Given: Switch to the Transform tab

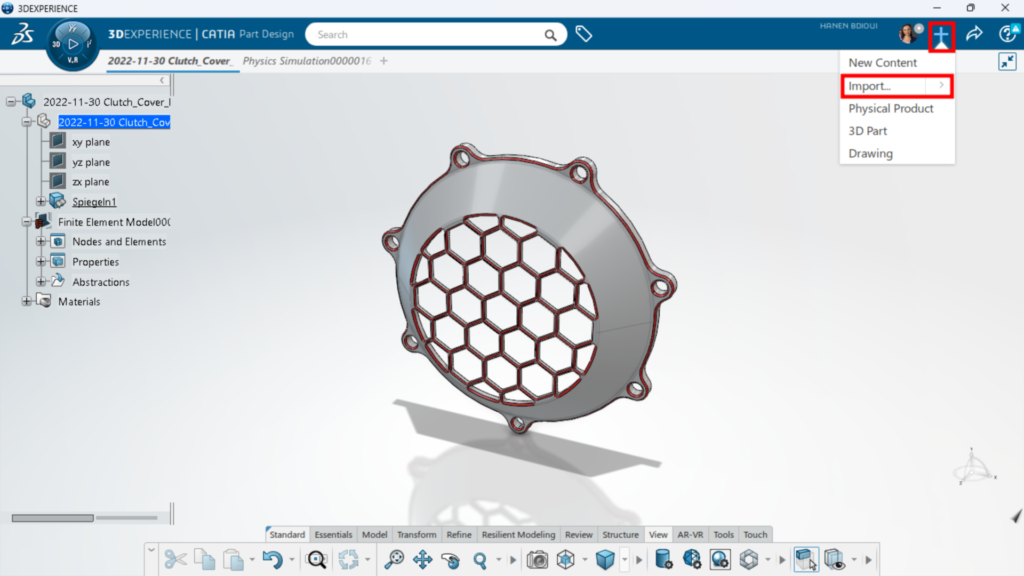Looking at the screenshot, I should (x=417, y=534).
